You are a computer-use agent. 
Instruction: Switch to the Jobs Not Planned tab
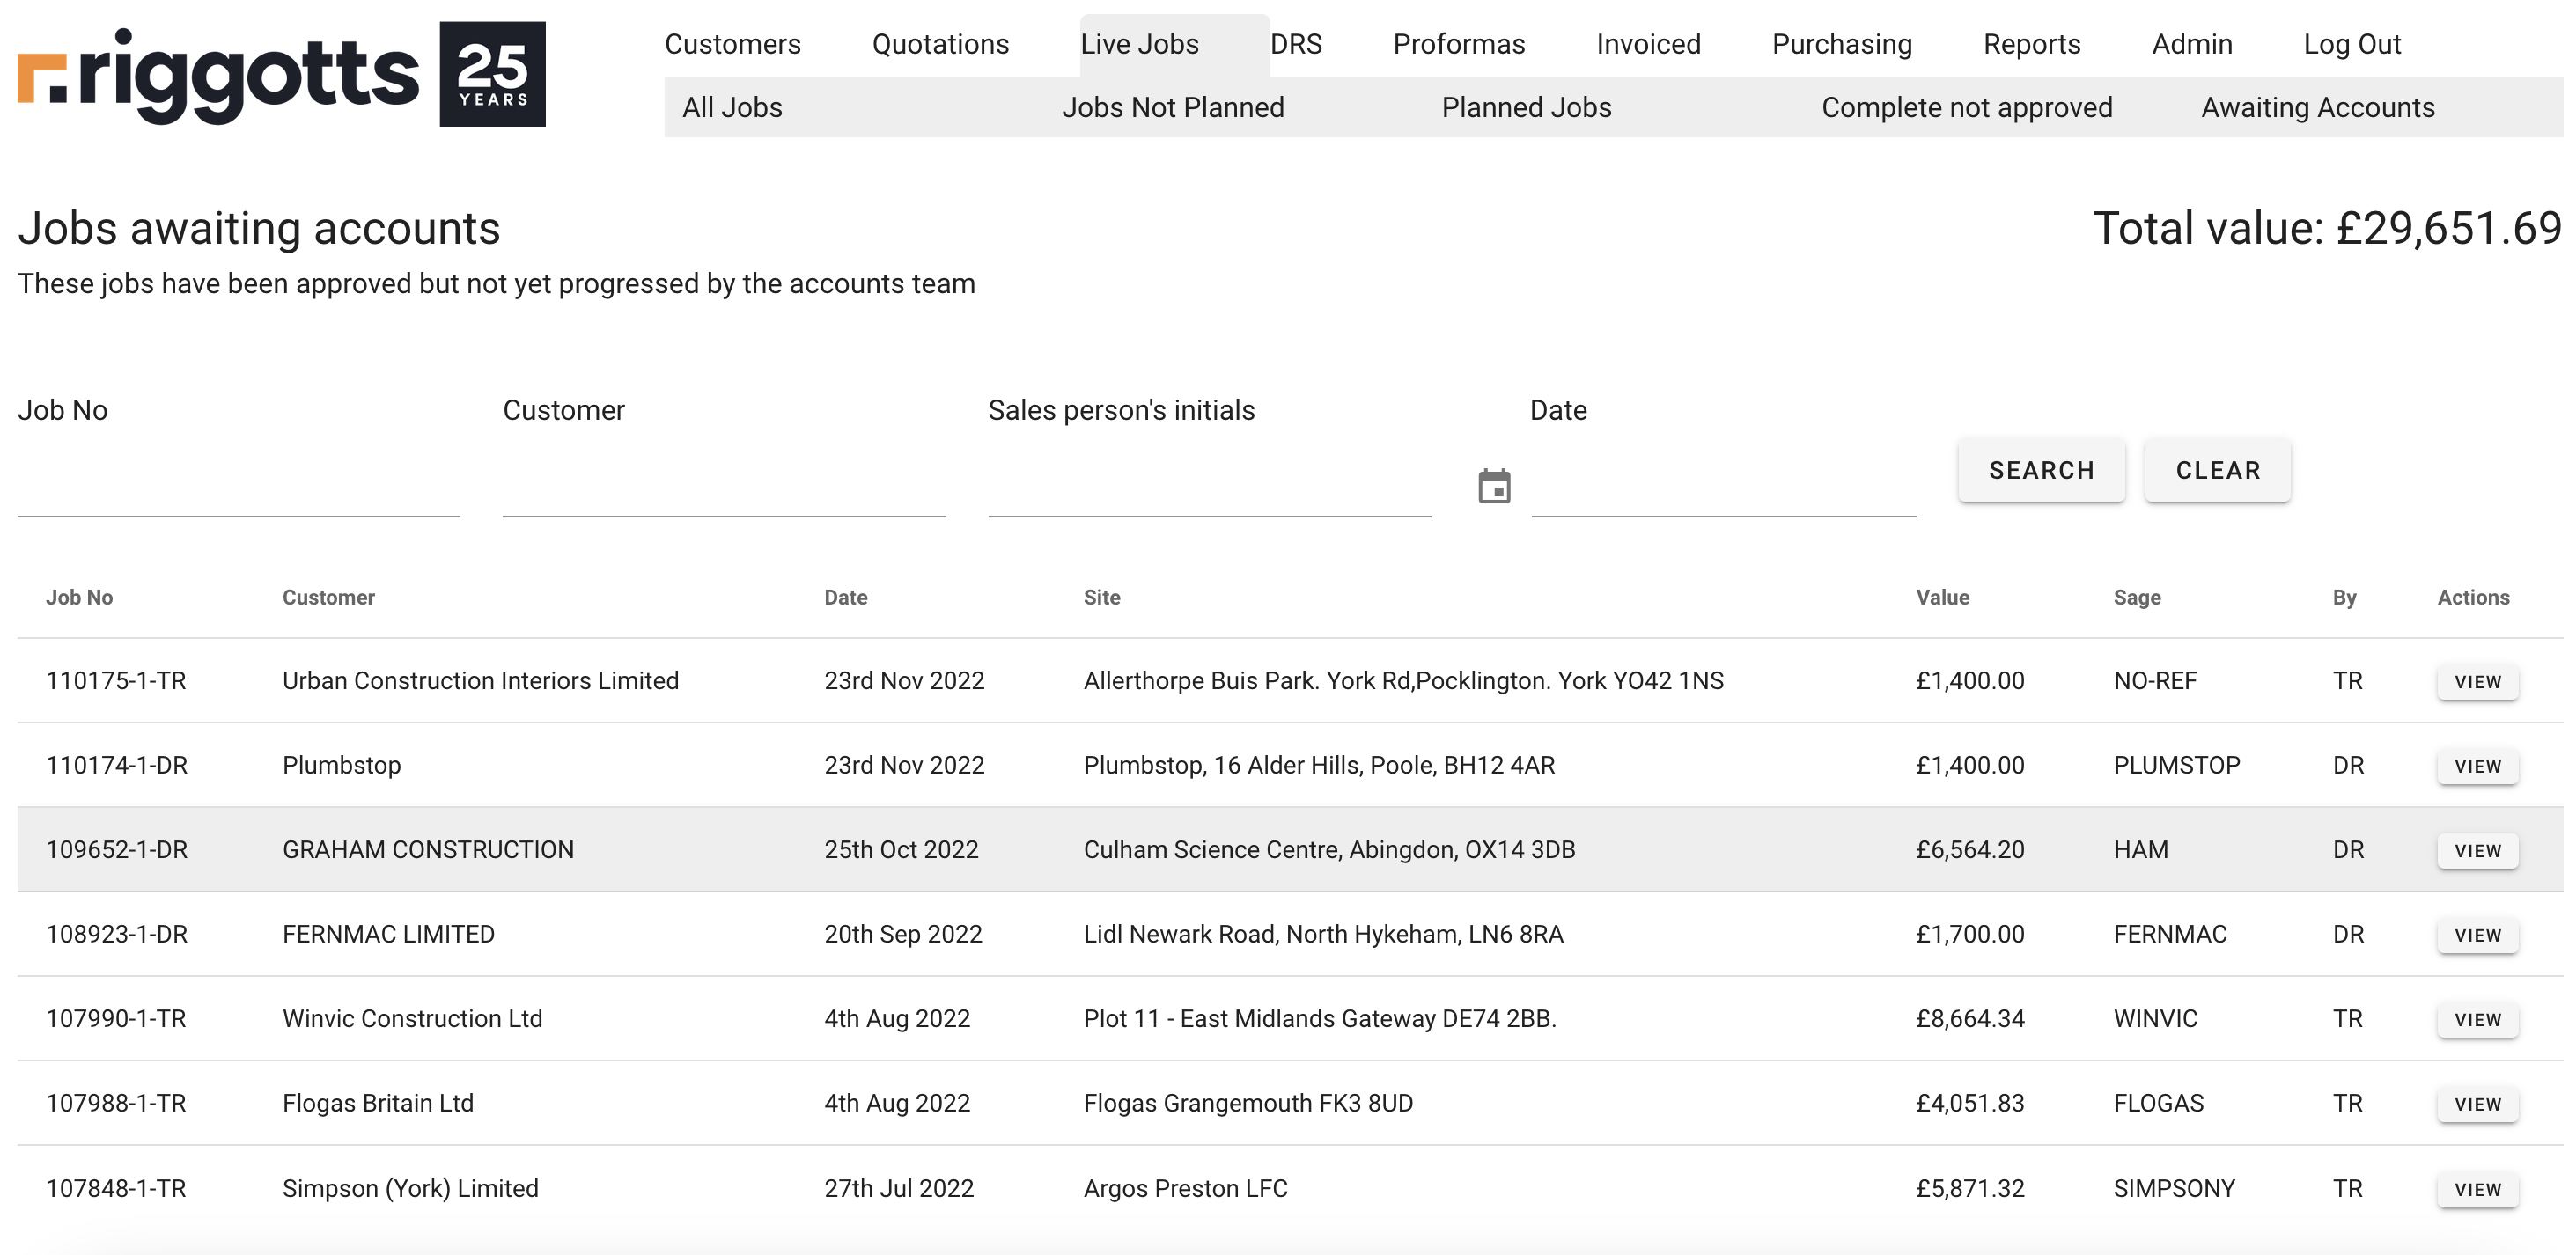coord(1172,107)
